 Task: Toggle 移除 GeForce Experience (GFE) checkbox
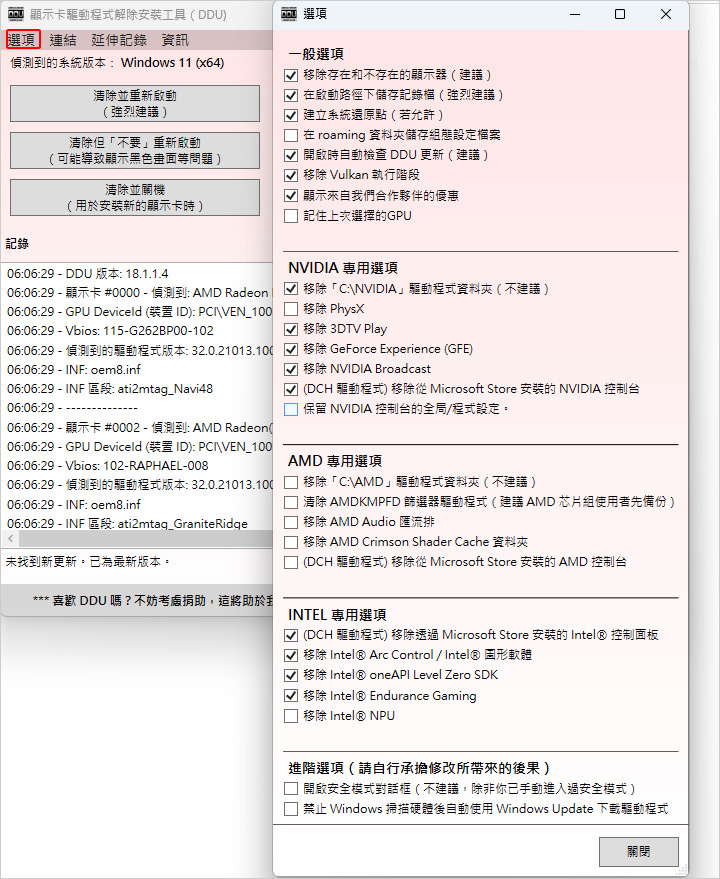coord(290,349)
